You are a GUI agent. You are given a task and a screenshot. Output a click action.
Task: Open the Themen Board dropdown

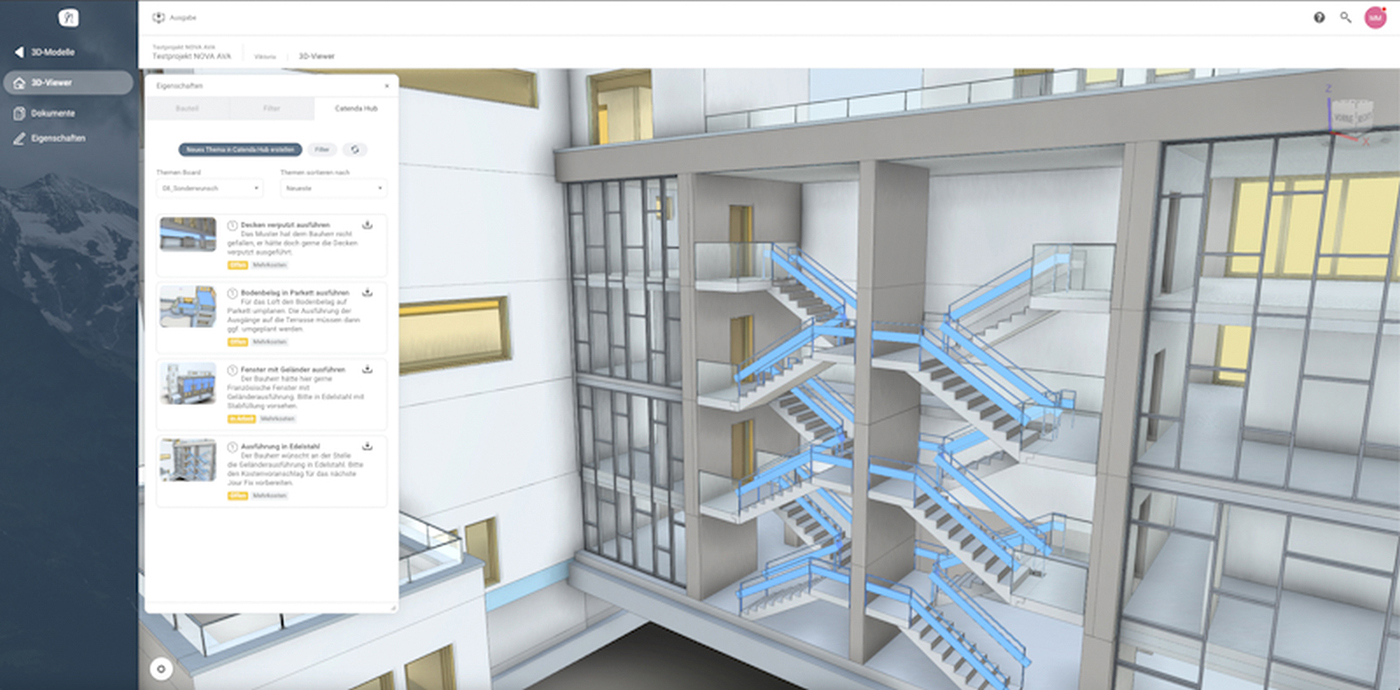207,188
